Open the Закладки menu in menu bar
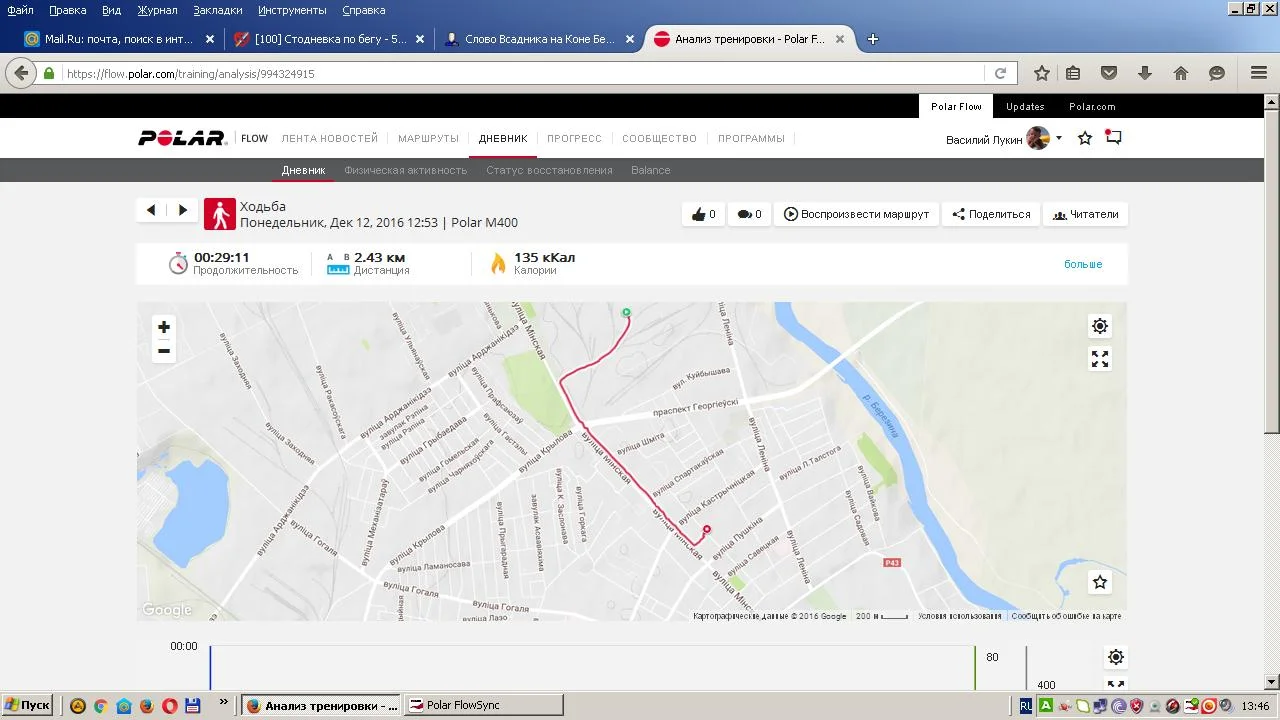Image resolution: width=1280 pixels, height=720 pixels. (218, 10)
